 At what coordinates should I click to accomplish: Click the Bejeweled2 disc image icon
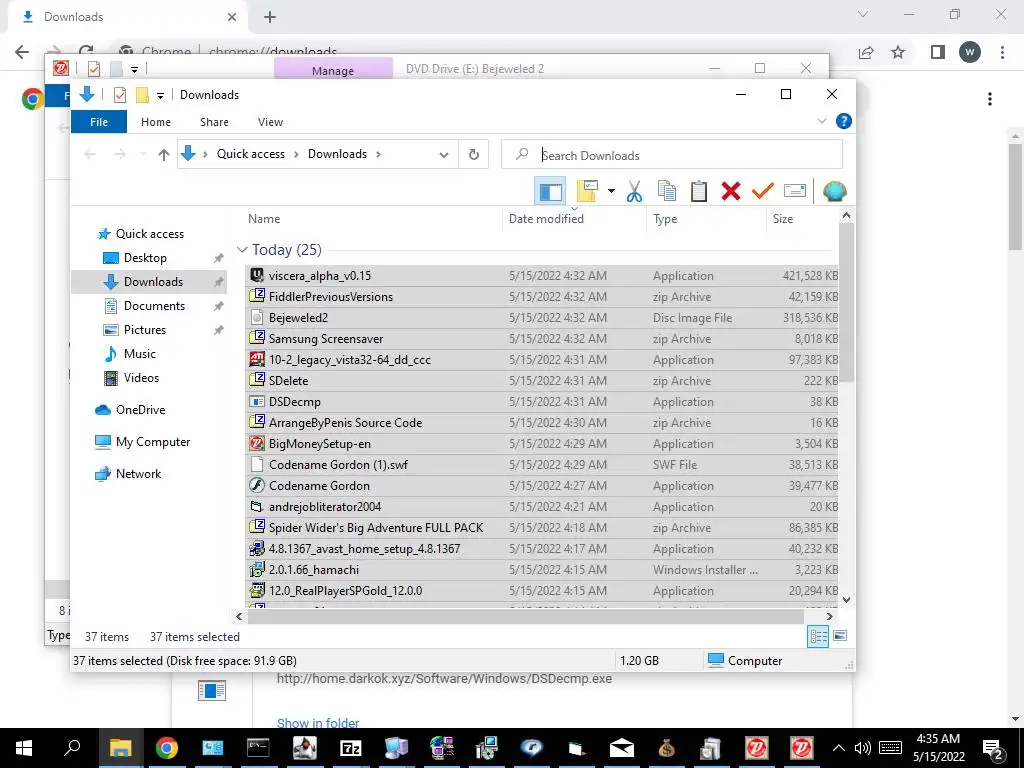coord(257,317)
